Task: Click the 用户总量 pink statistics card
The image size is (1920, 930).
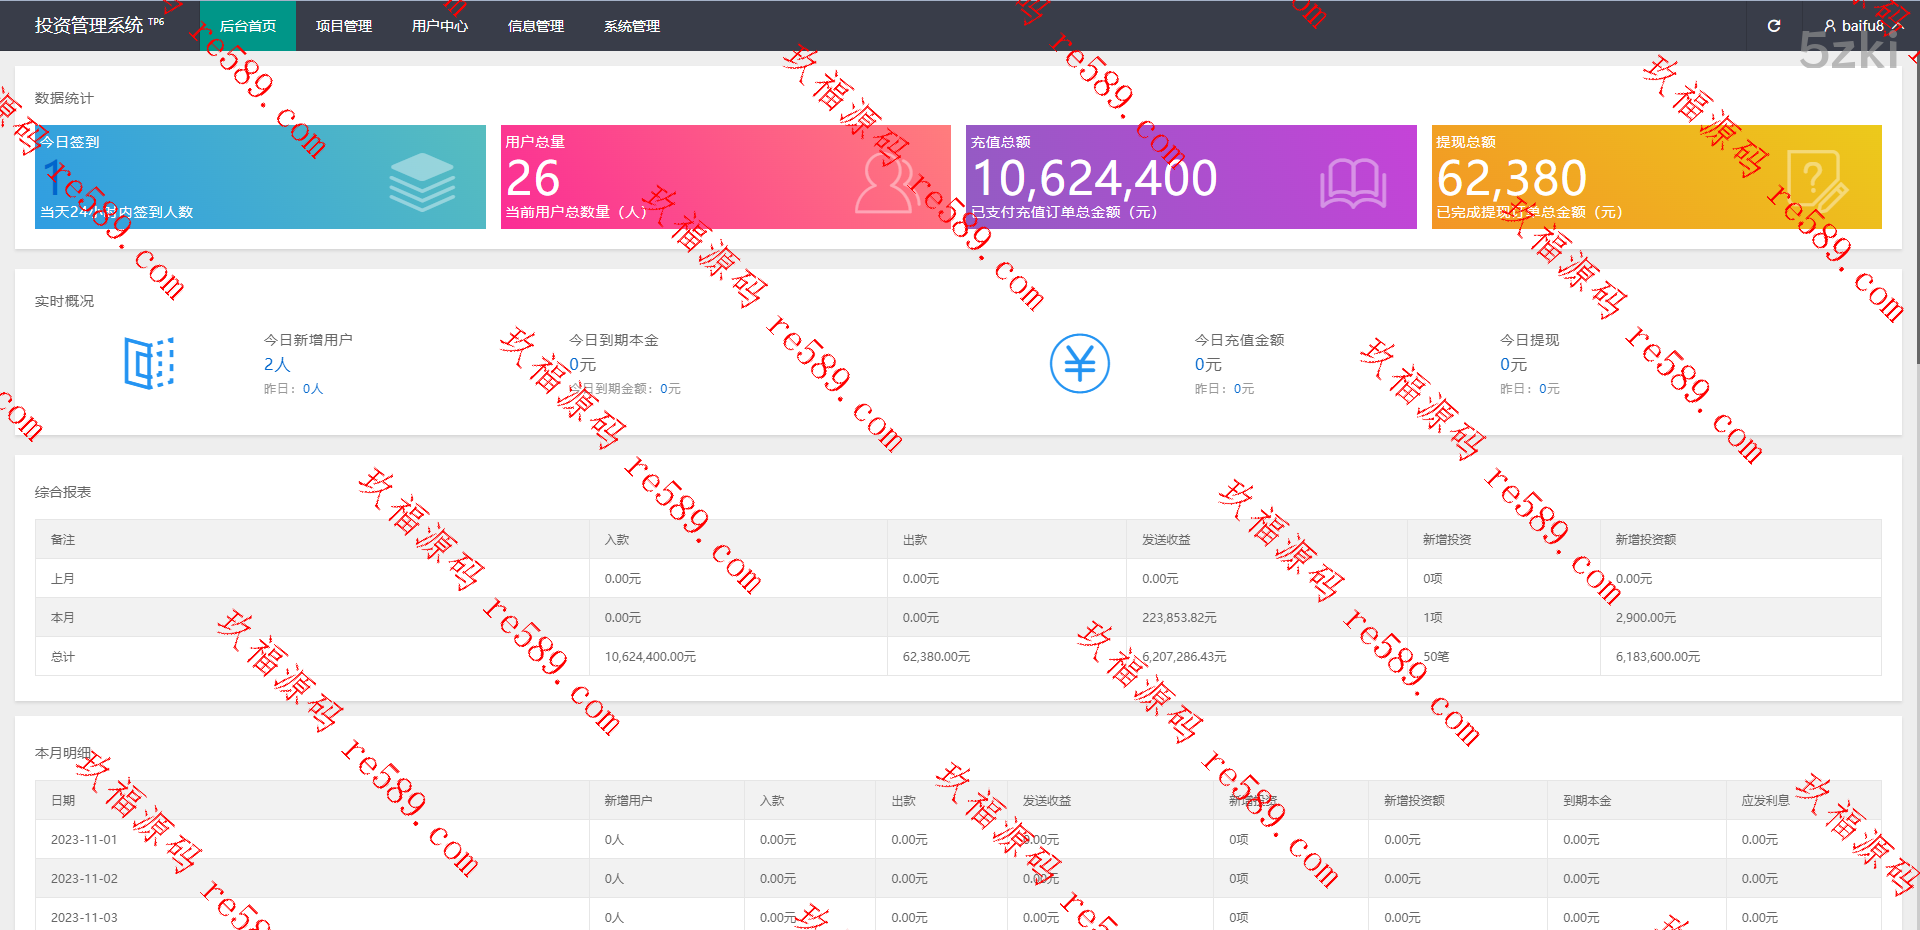Action: click(725, 177)
